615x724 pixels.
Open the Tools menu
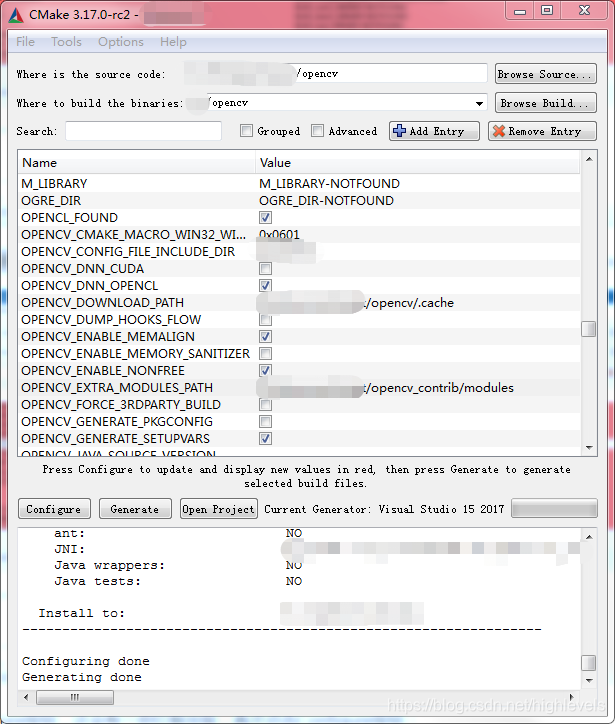point(66,42)
